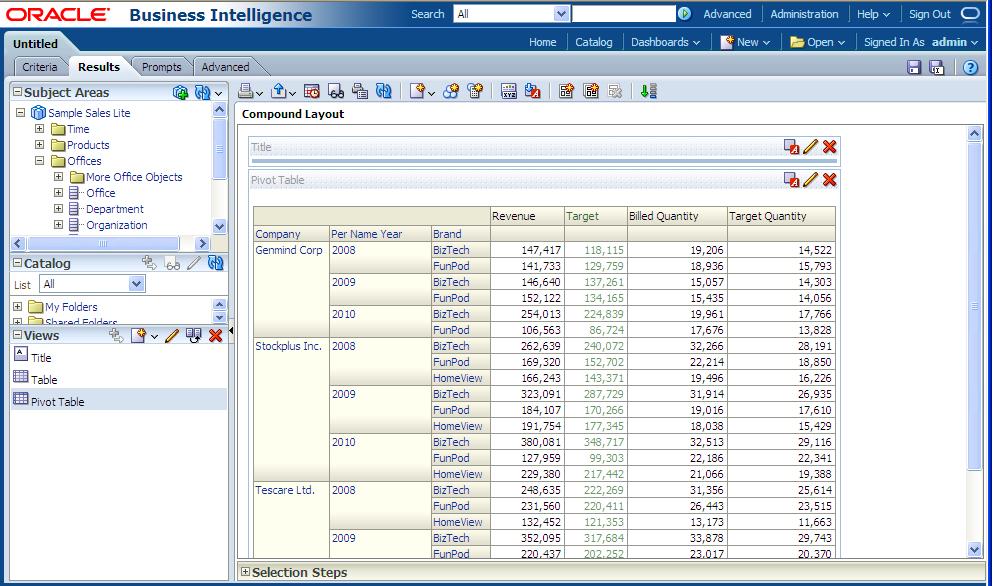Select Pivot Table in the Views list
993x586 pixels.
[x=118, y=400]
